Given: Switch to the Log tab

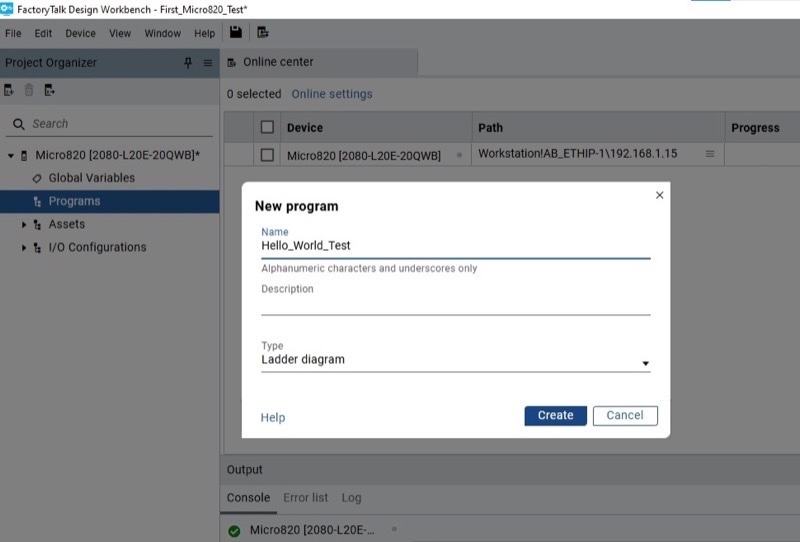Looking at the screenshot, I should pos(352,498).
